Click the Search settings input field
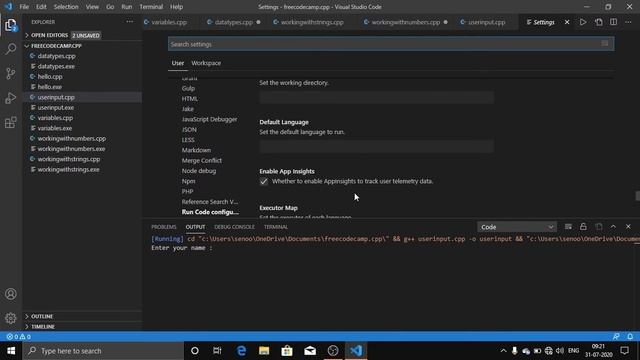This screenshot has width=640, height=360. tap(391, 44)
